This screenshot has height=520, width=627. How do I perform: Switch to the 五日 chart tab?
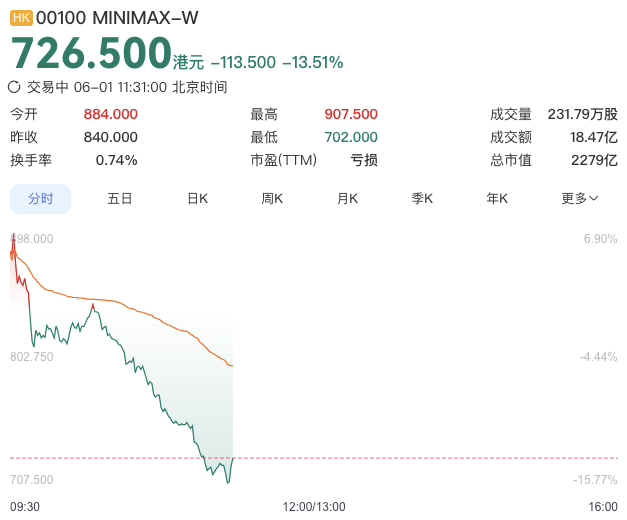[x=120, y=198]
